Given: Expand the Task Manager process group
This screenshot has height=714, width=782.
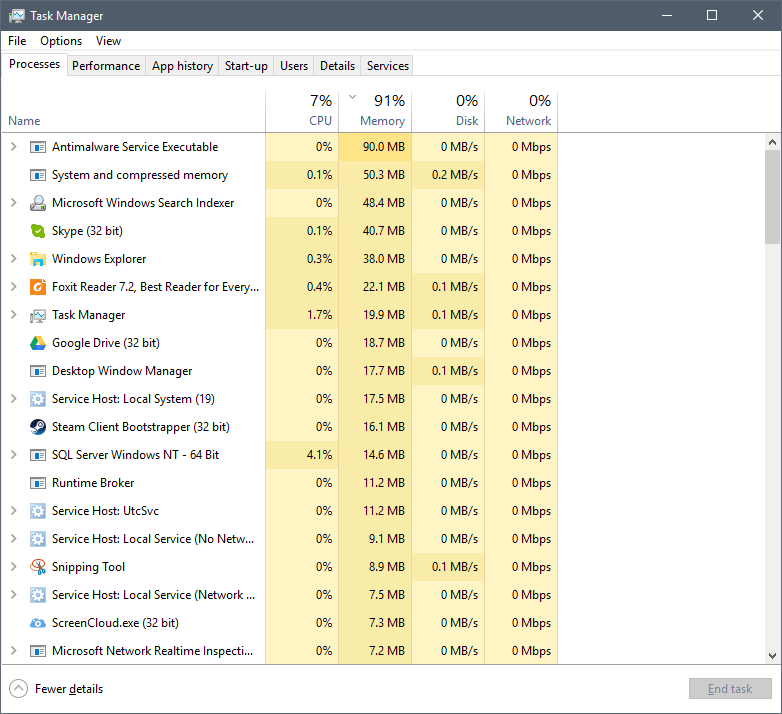Looking at the screenshot, I should coord(14,315).
